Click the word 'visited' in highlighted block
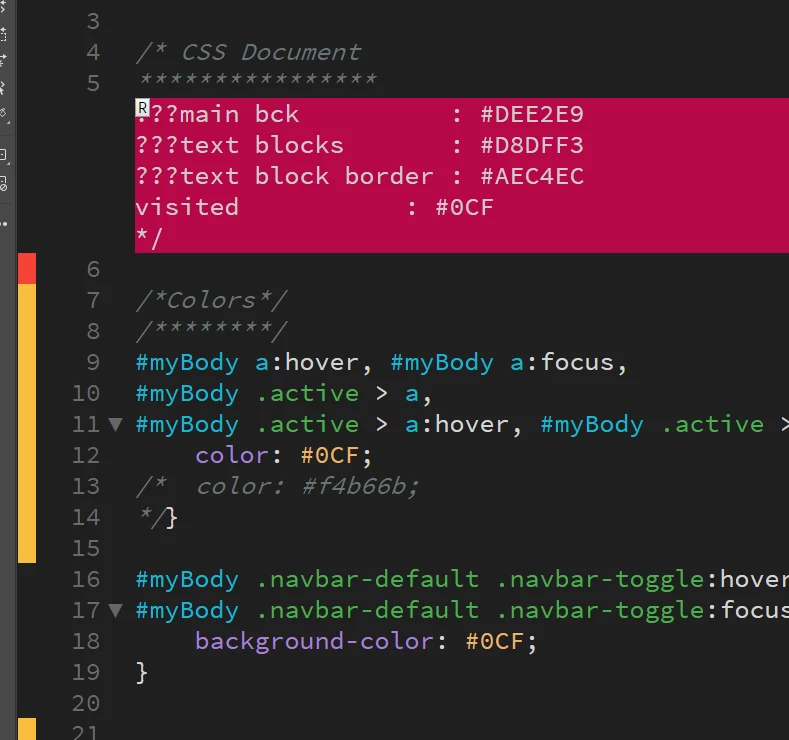This screenshot has height=740, width=789. coord(187,207)
